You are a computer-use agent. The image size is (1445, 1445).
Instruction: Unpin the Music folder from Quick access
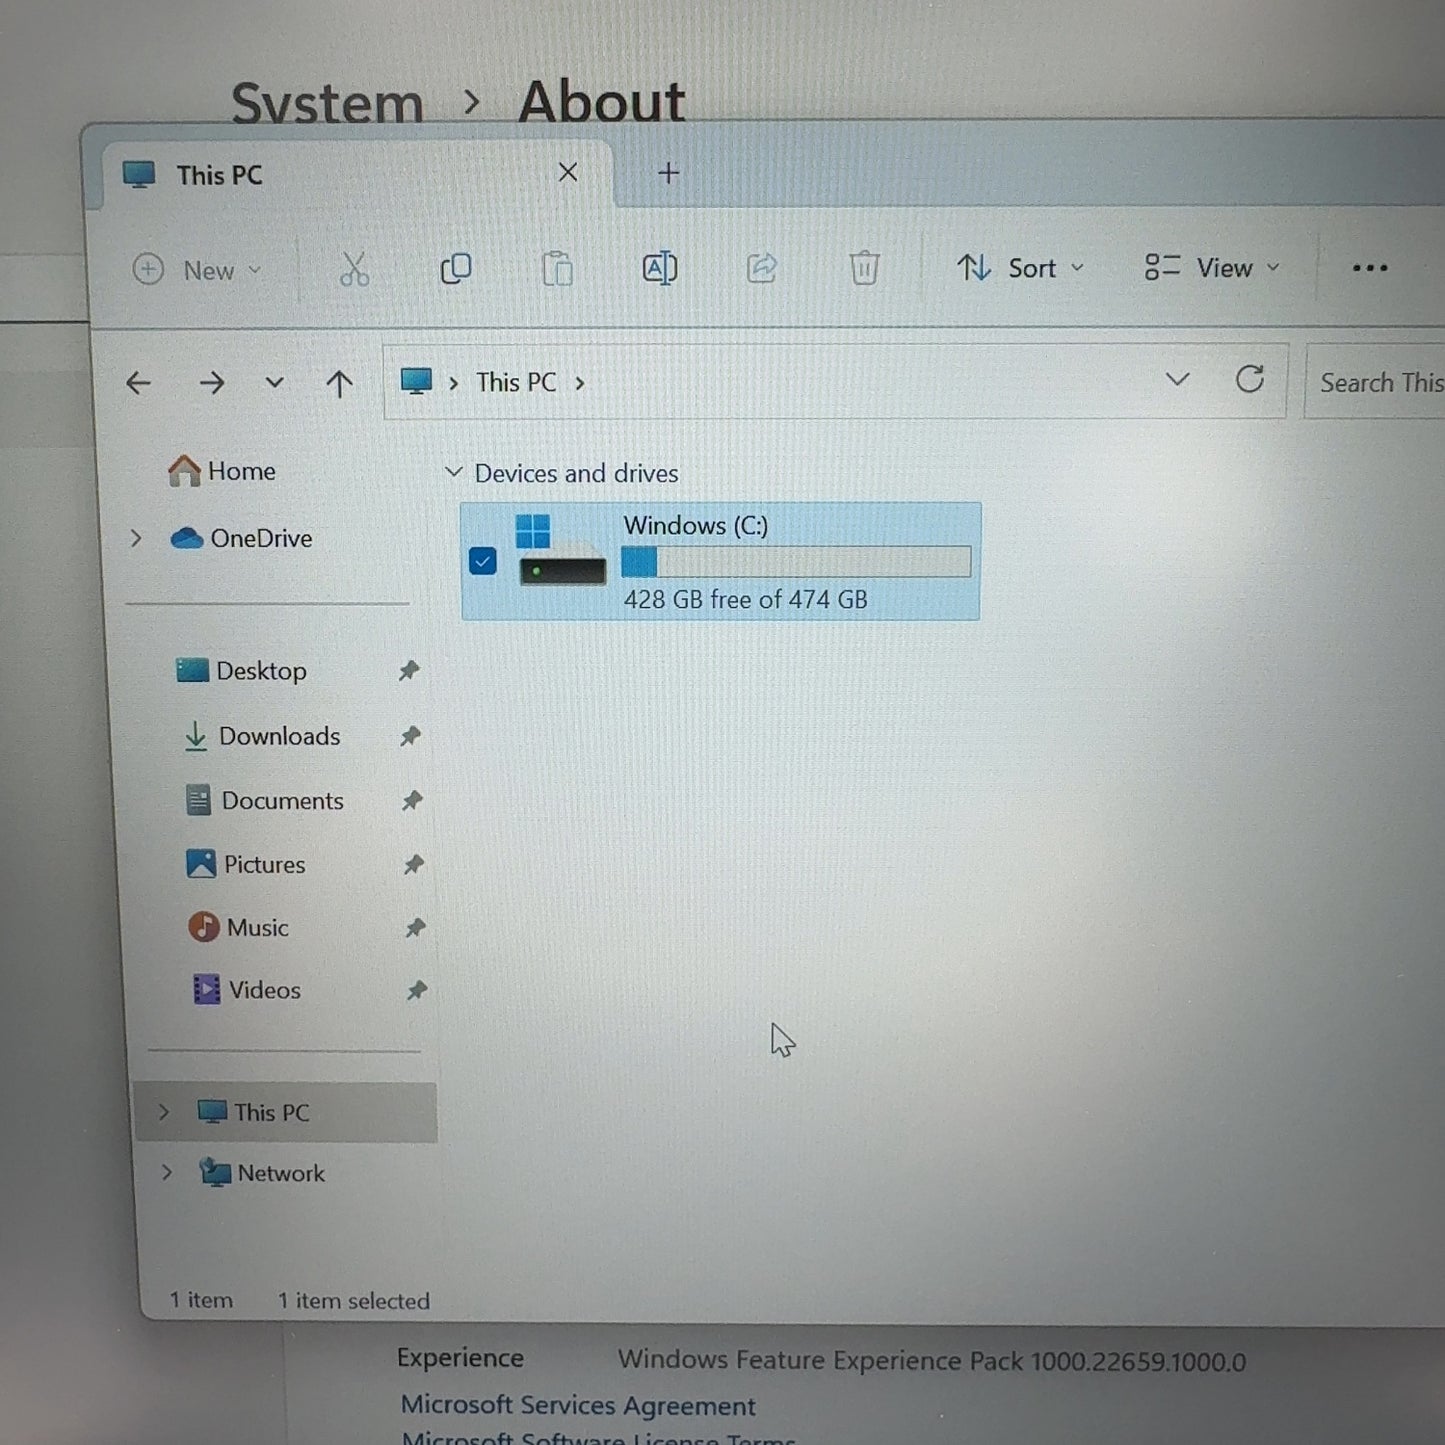(x=414, y=928)
